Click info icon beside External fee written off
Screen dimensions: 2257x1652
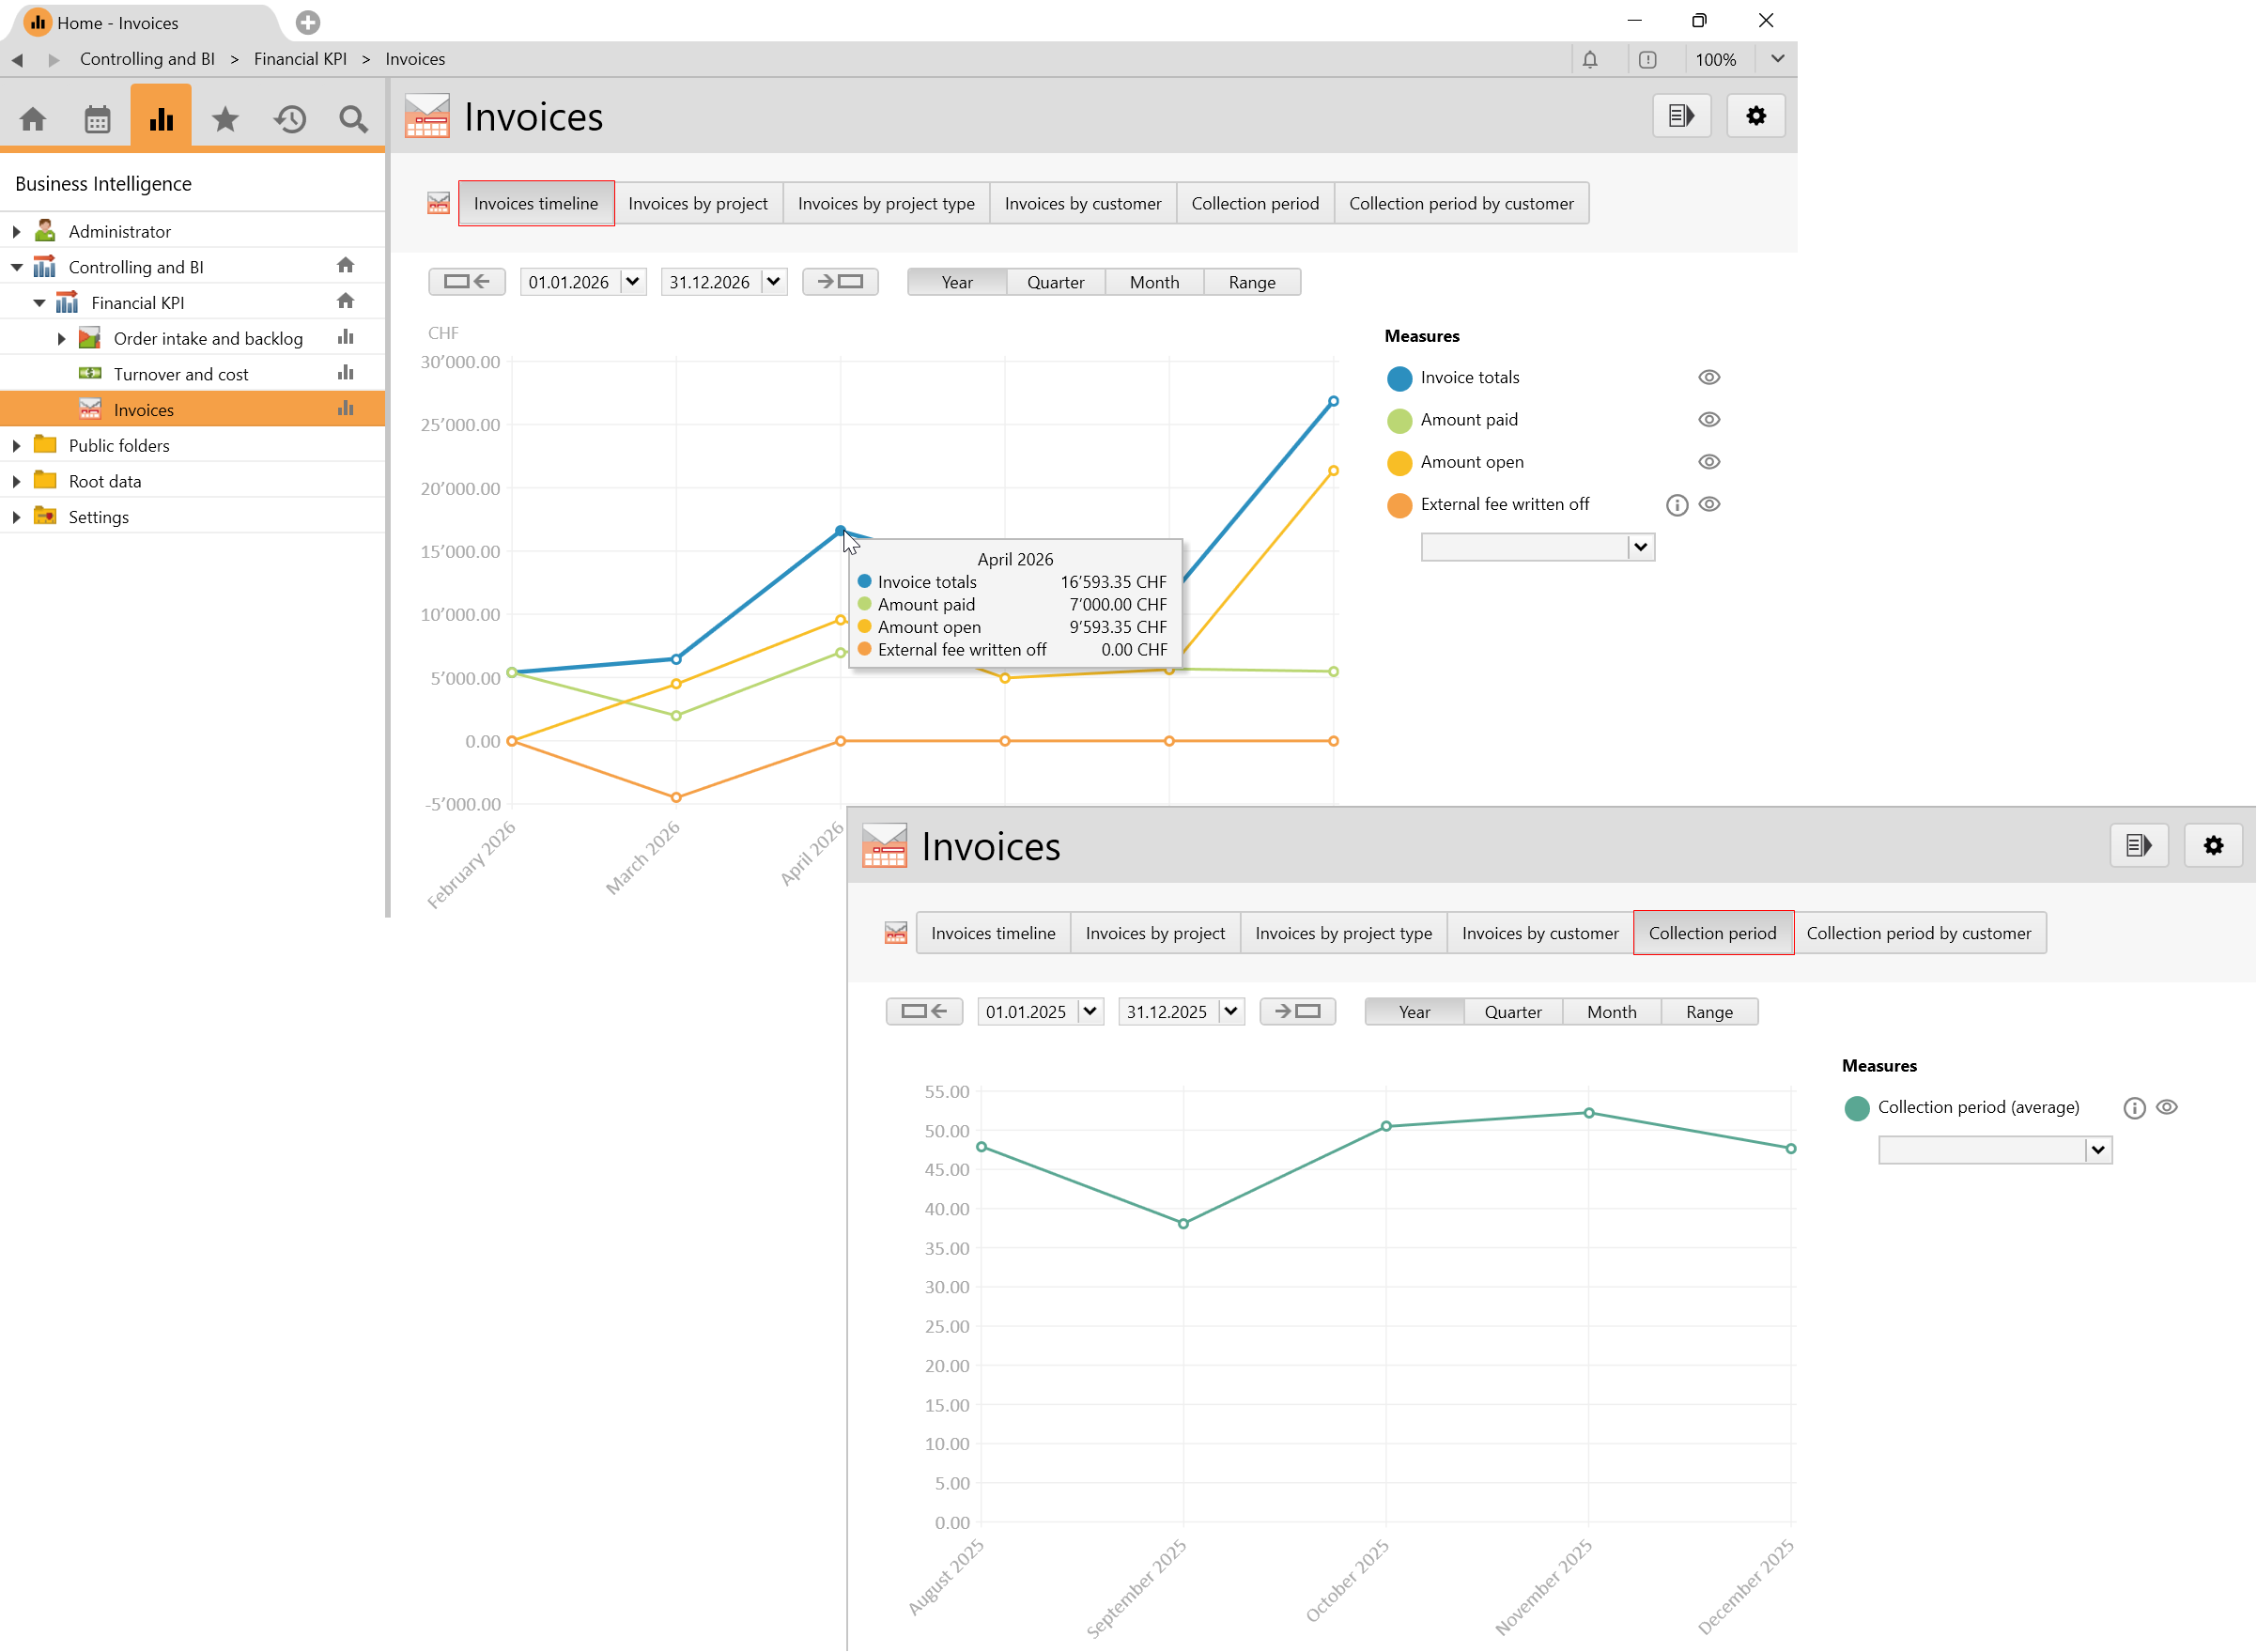point(1677,505)
